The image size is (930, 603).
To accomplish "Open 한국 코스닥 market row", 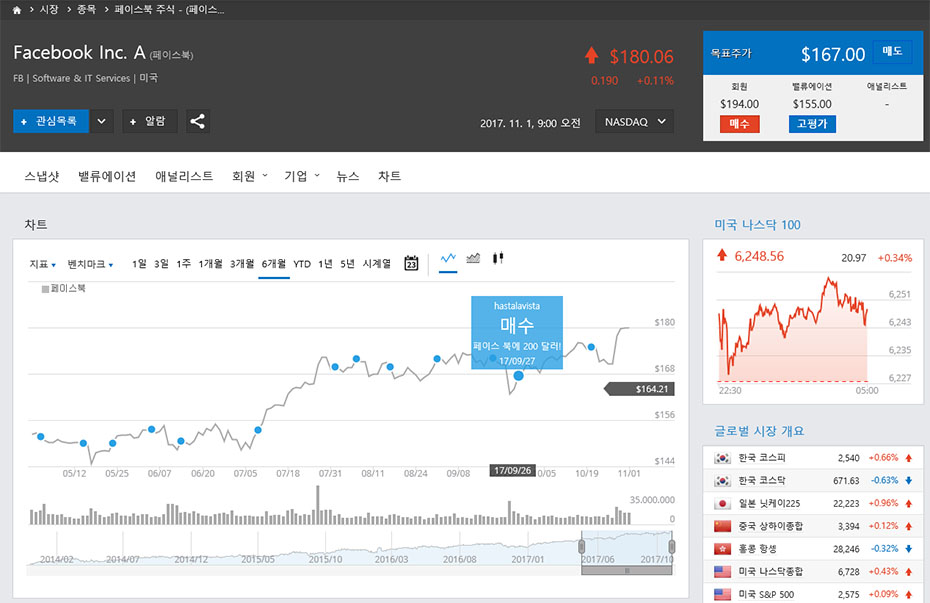I will tap(813, 480).
